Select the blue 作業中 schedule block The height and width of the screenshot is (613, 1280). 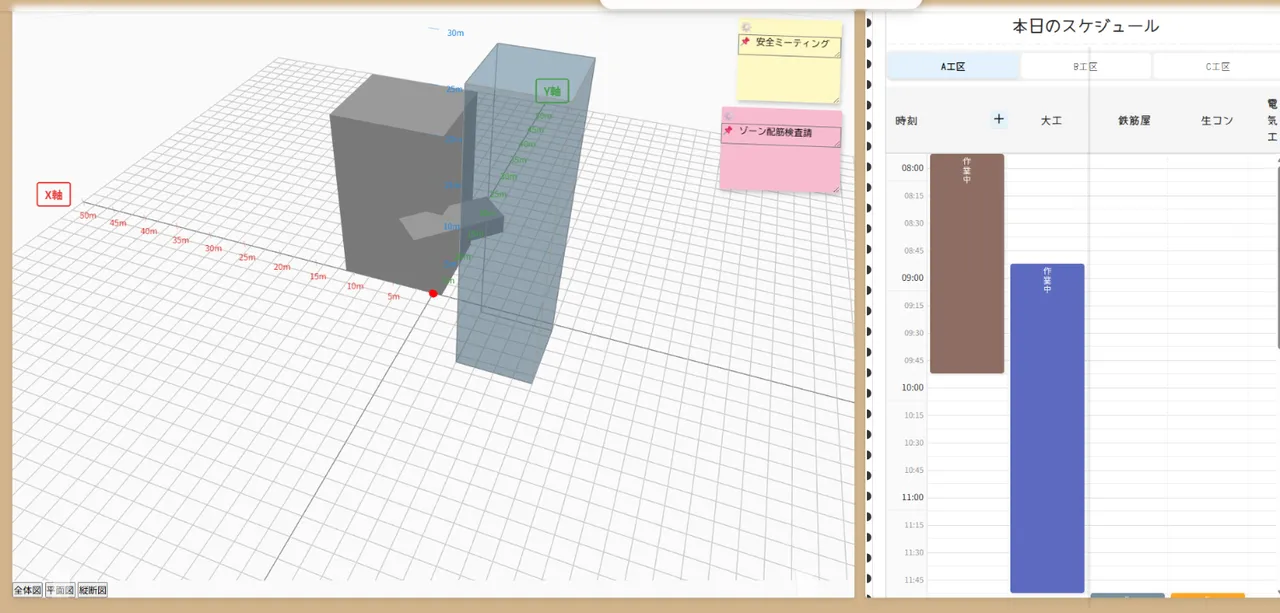[x=1047, y=428]
